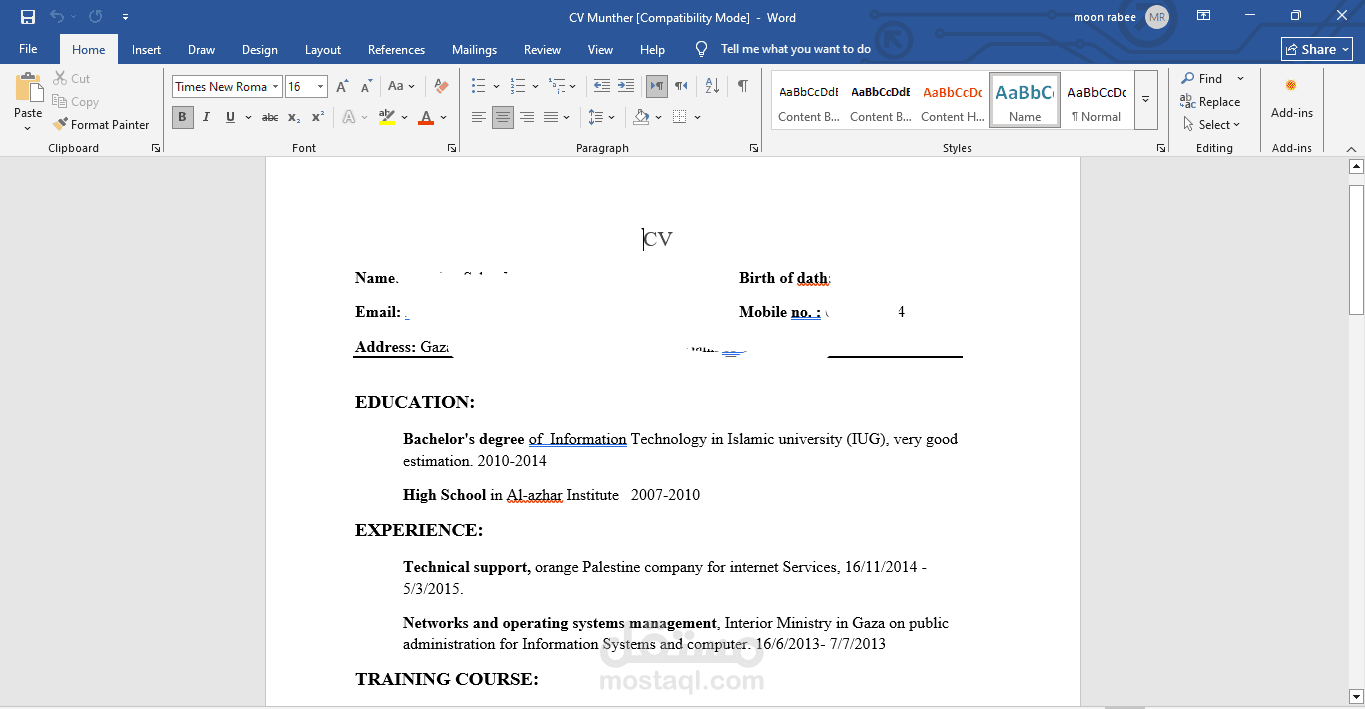Viewport: 1365px width, 709px height.
Task: Click the Share button
Action: point(1317,49)
